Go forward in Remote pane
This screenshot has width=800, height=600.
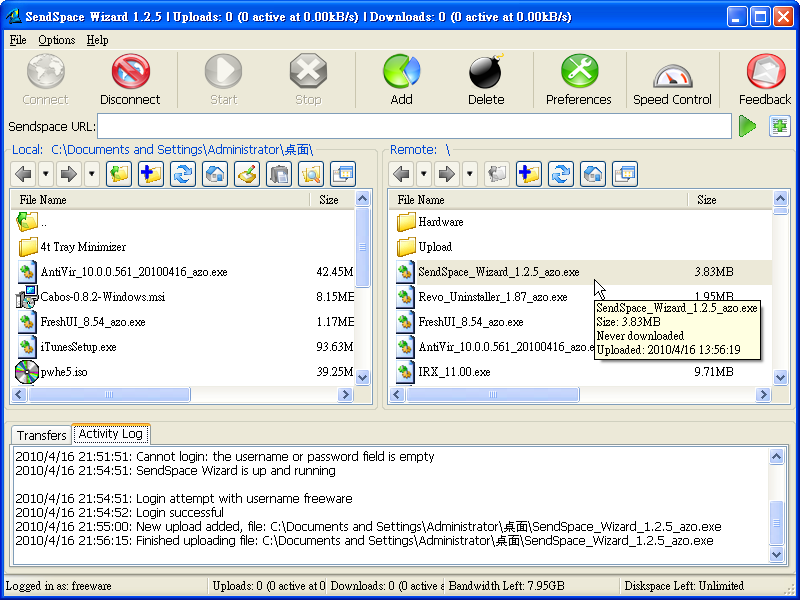pyautogui.click(x=447, y=174)
